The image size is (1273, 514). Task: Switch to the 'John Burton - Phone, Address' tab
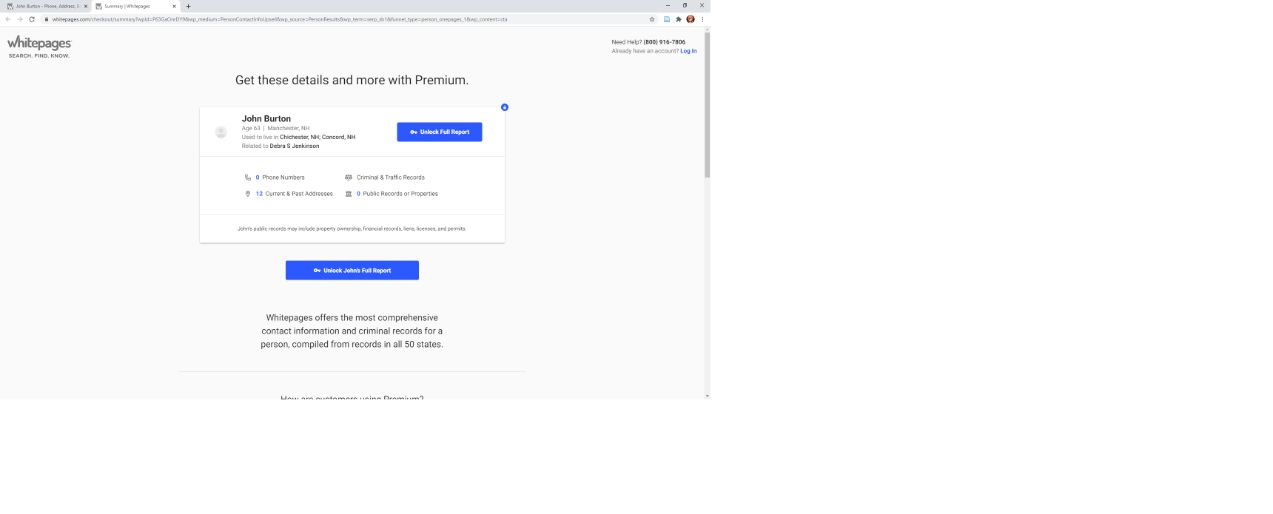pyautogui.click(x=46, y=6)
